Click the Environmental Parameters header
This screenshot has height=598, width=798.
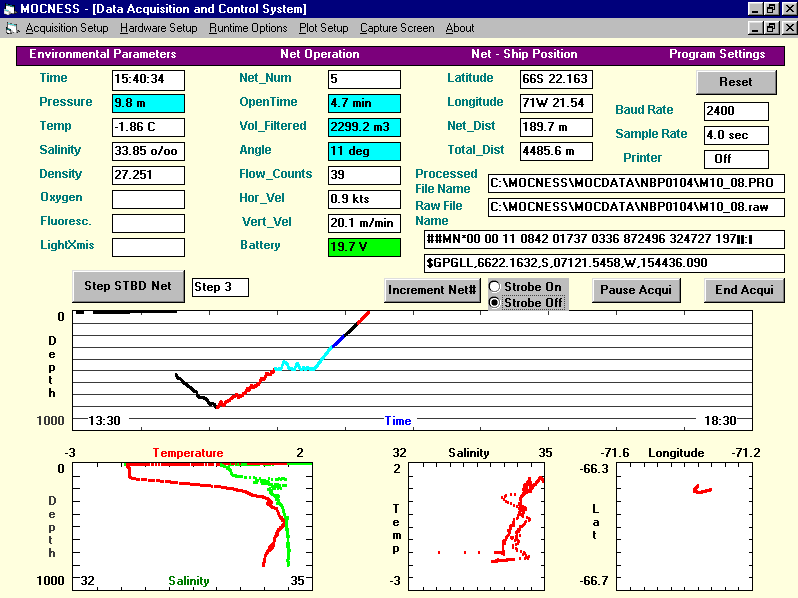103,54
